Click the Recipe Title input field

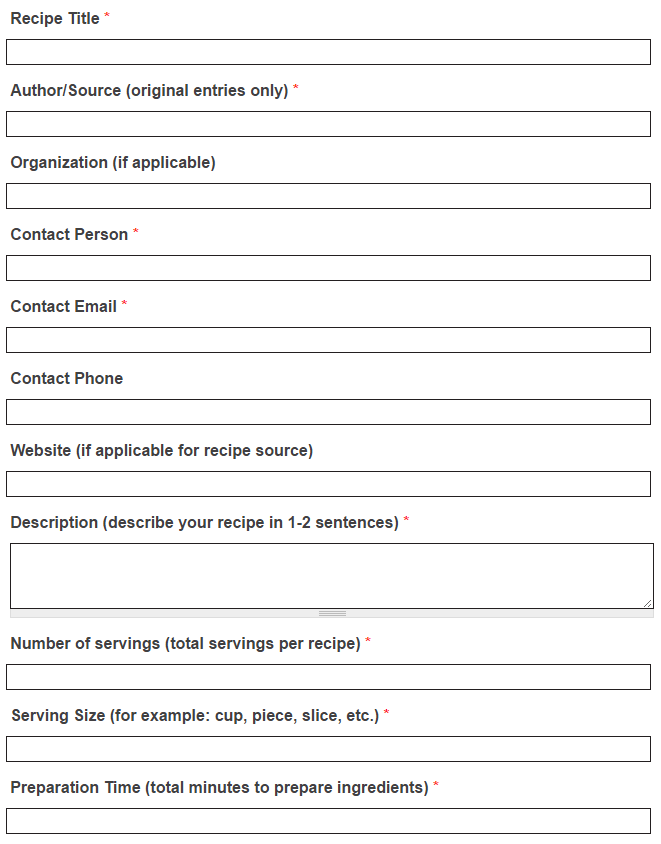pyautogui.click(x=328, y=52)
